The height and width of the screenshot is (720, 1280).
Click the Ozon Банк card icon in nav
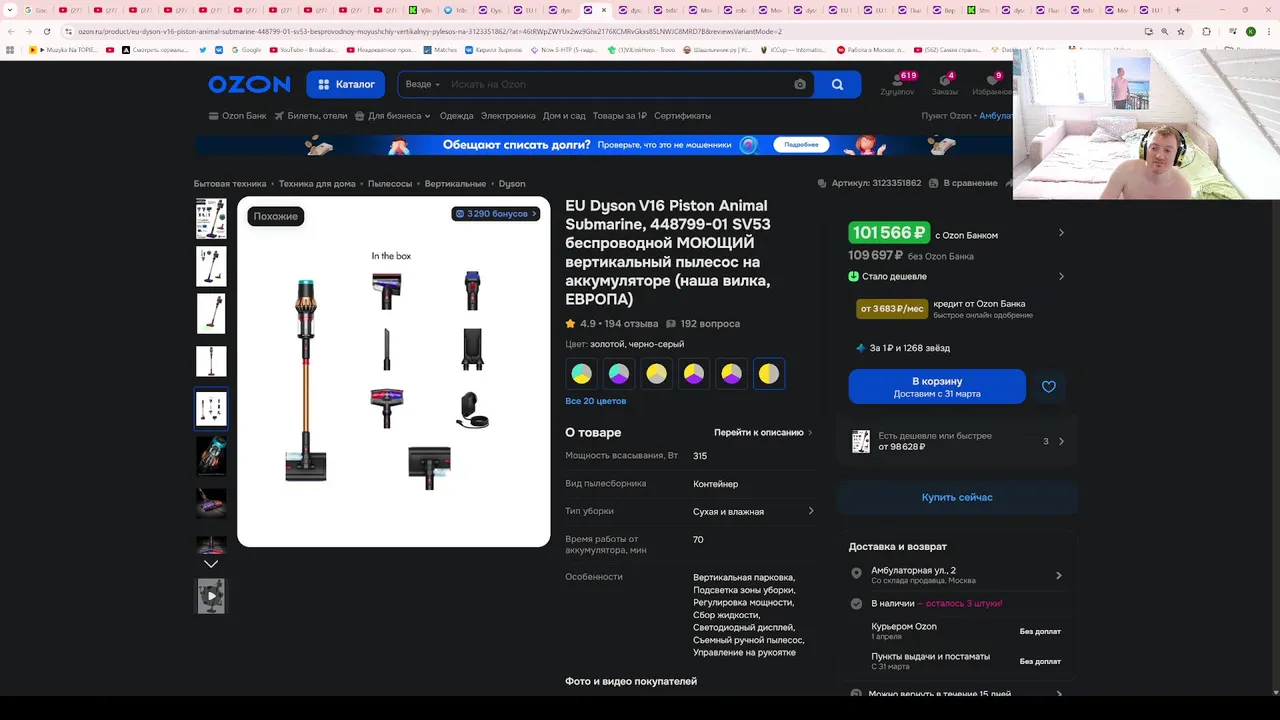click(213, 116)
